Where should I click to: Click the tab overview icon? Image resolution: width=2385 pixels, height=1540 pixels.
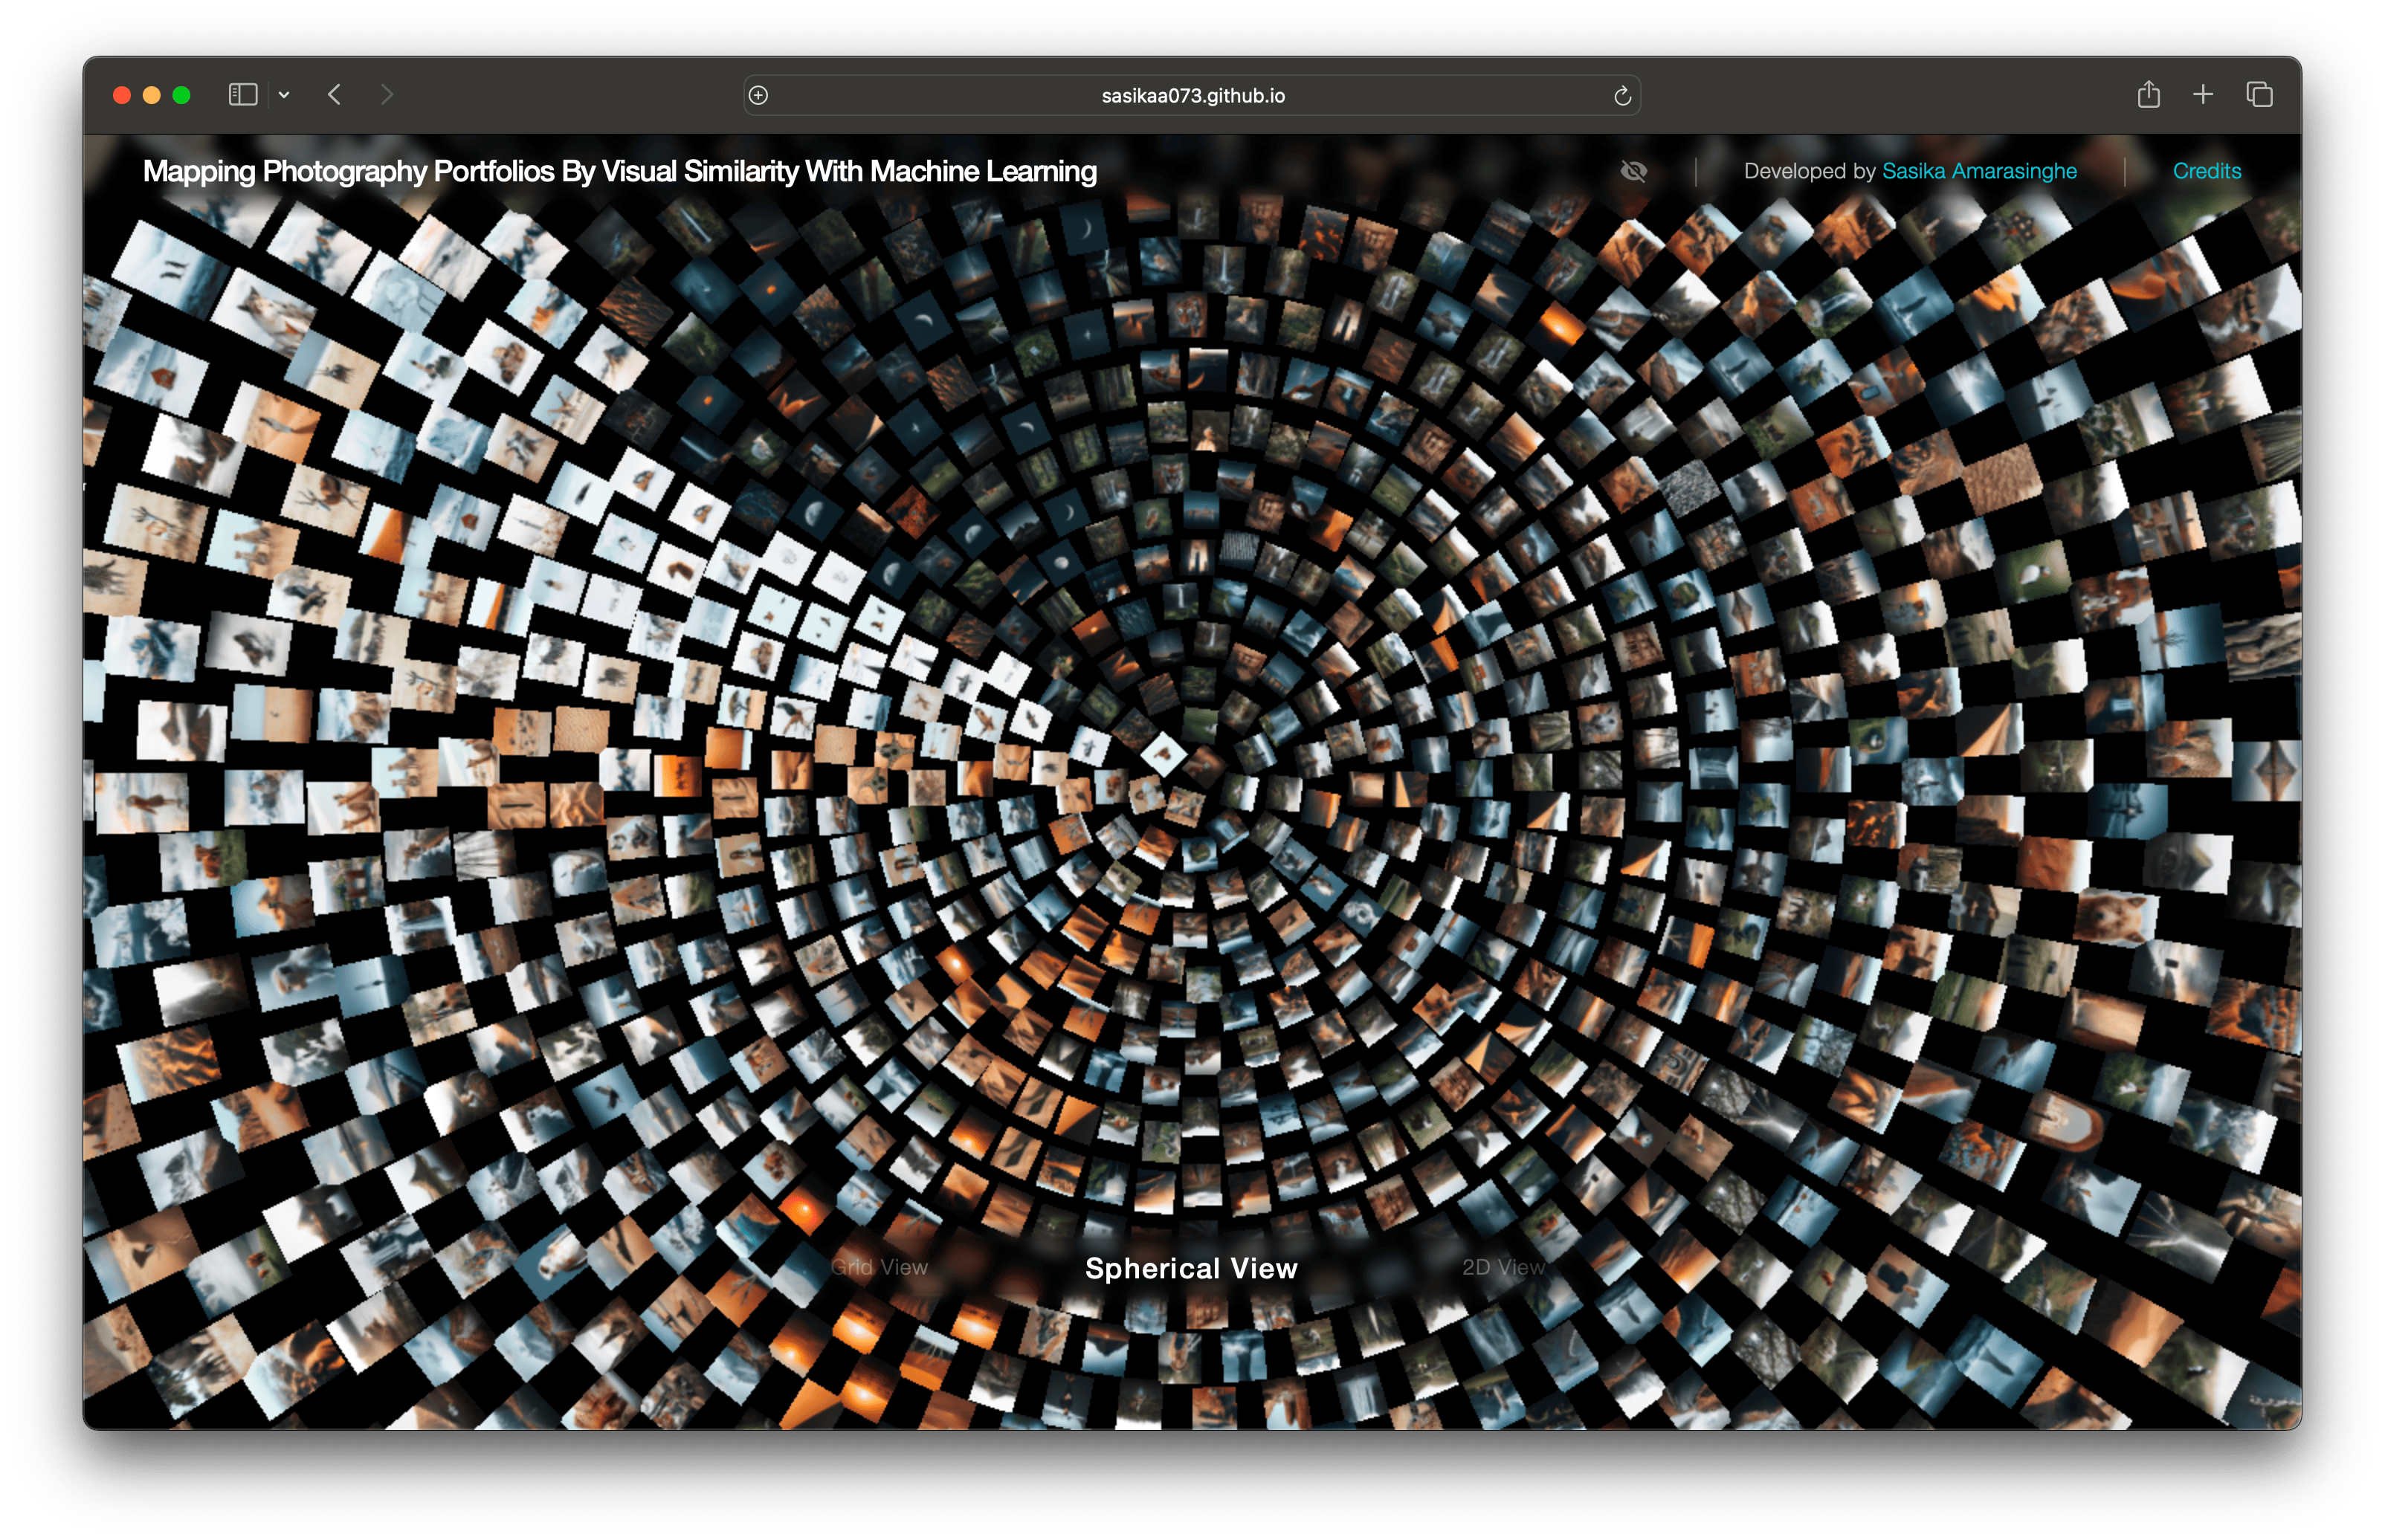point(2258,94)
